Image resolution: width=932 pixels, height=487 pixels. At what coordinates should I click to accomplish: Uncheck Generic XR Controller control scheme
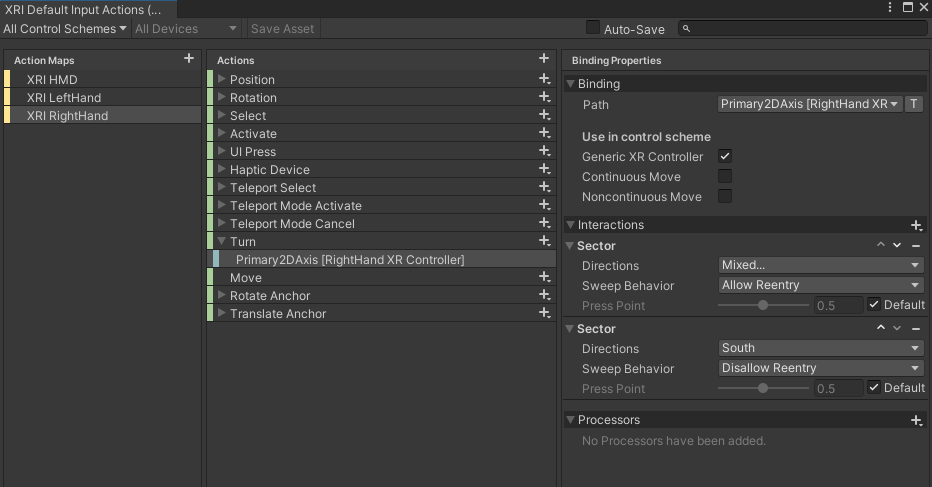725,157
